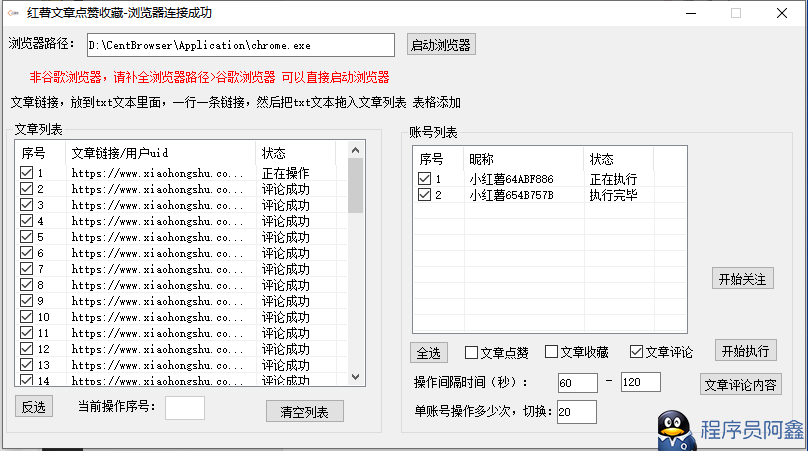Select the 正在操作 status in row 1
The width and height of the screenshot is (808, 451).
(285, 173)
